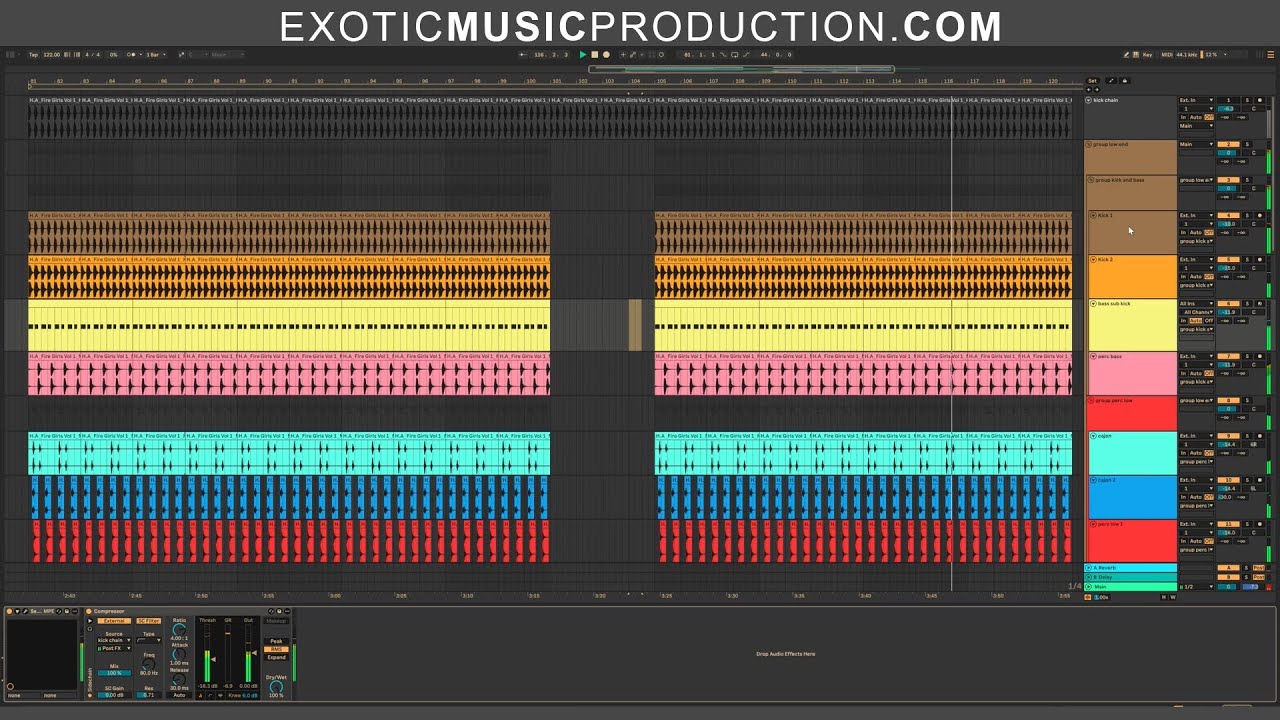
Task: Arm the Arrangement Record button
Action: pos(606,54)
